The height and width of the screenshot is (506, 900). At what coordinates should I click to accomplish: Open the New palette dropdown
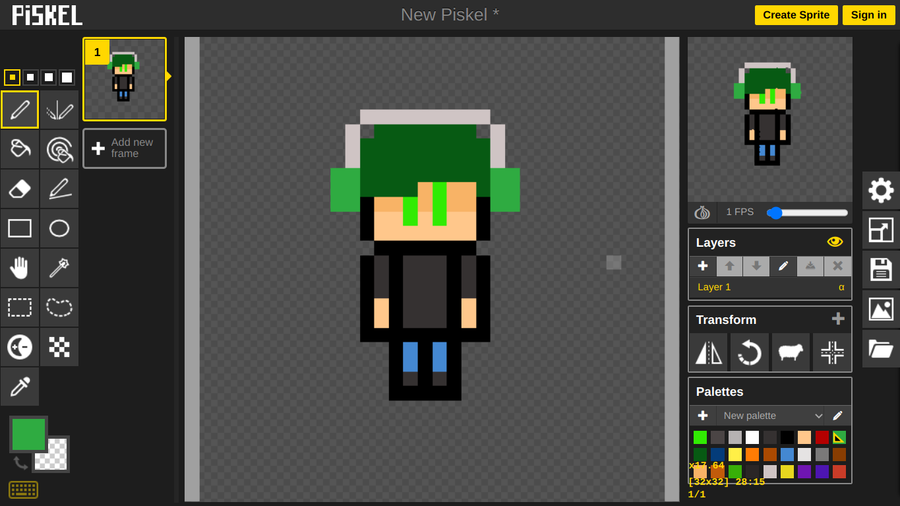coord(772,415)
